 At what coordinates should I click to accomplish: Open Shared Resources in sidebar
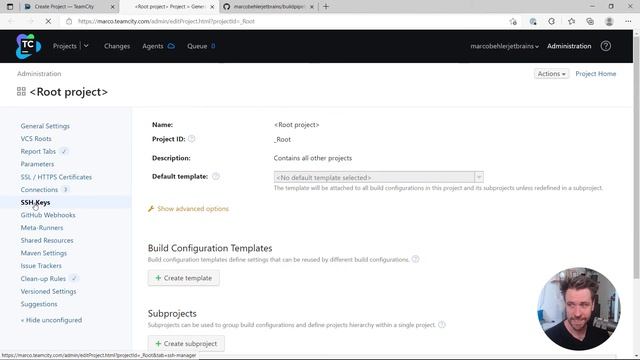point(47,240)
